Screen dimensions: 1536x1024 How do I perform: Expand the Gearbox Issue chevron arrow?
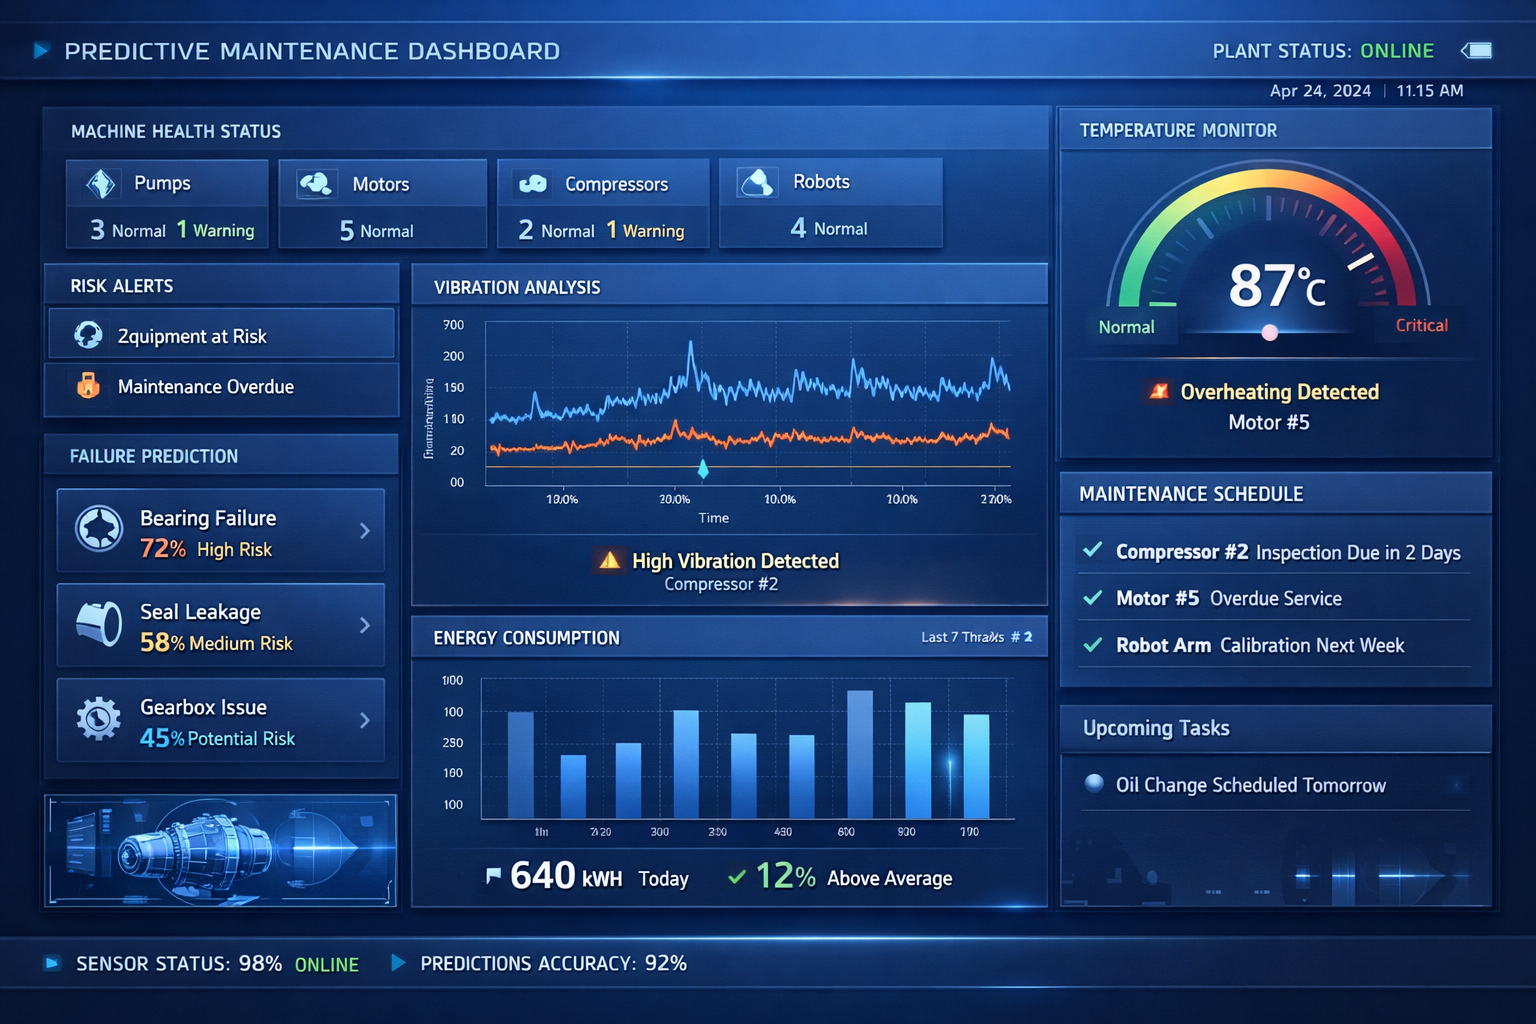pos(365,720)
